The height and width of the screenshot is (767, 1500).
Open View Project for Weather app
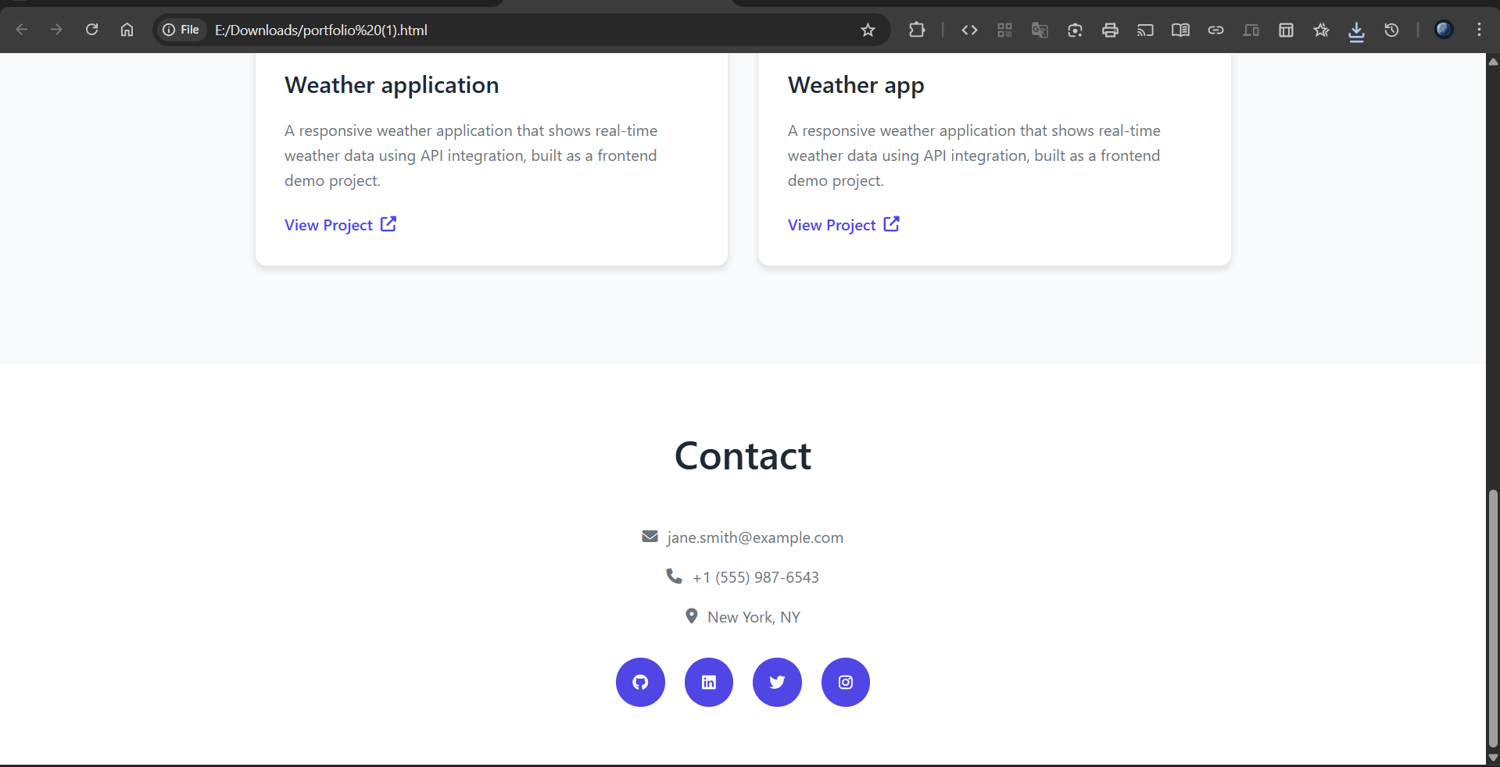[844, 225]
